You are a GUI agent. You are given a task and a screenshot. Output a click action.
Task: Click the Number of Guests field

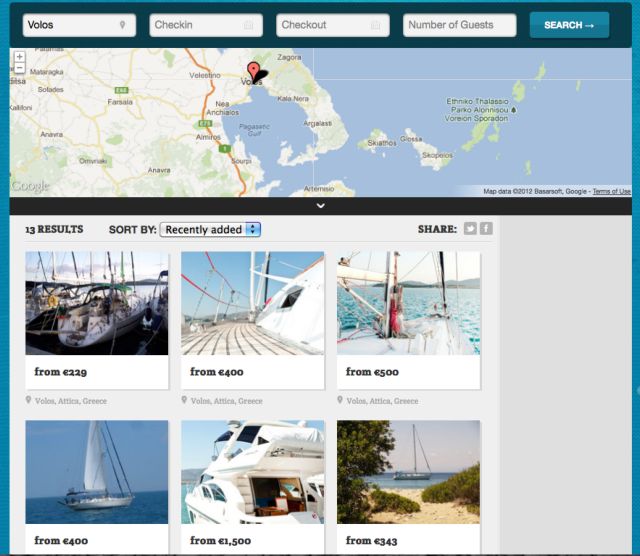[461, 25]
